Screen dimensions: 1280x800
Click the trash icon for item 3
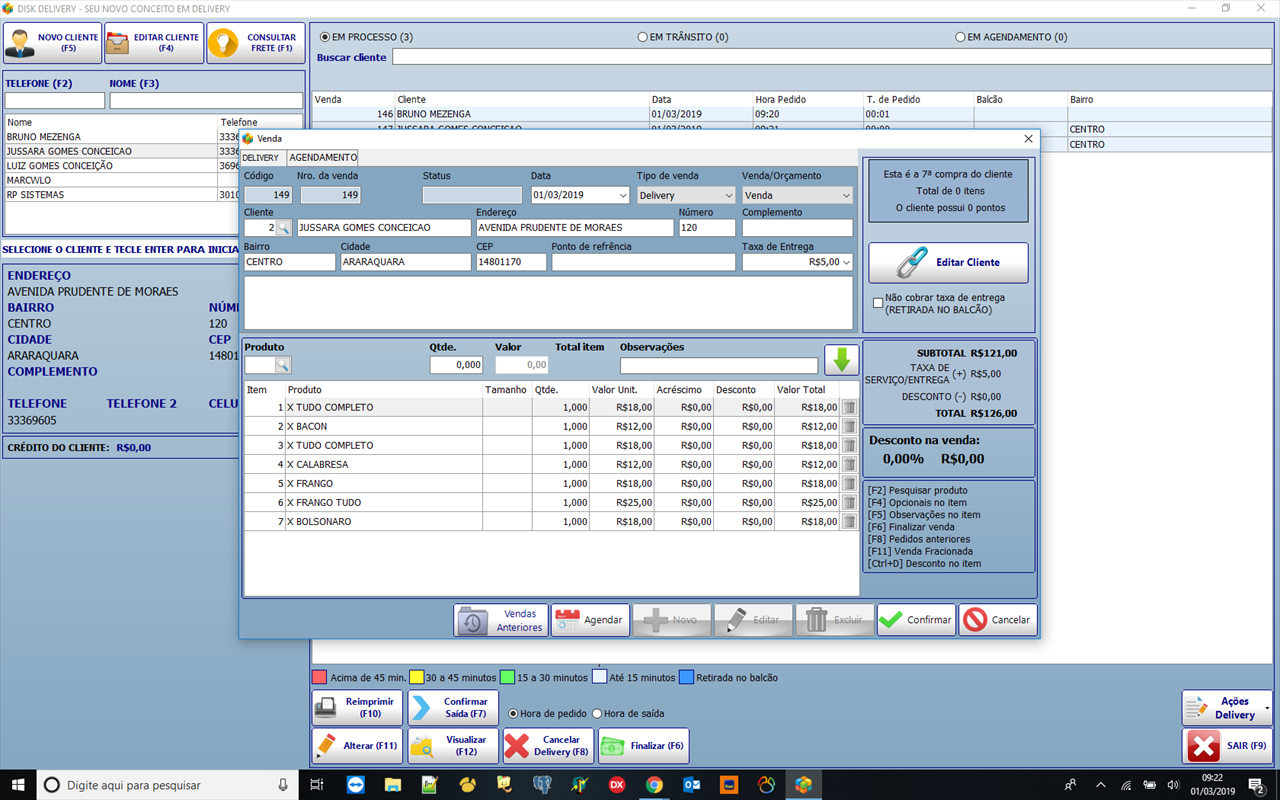pos(849,446)
